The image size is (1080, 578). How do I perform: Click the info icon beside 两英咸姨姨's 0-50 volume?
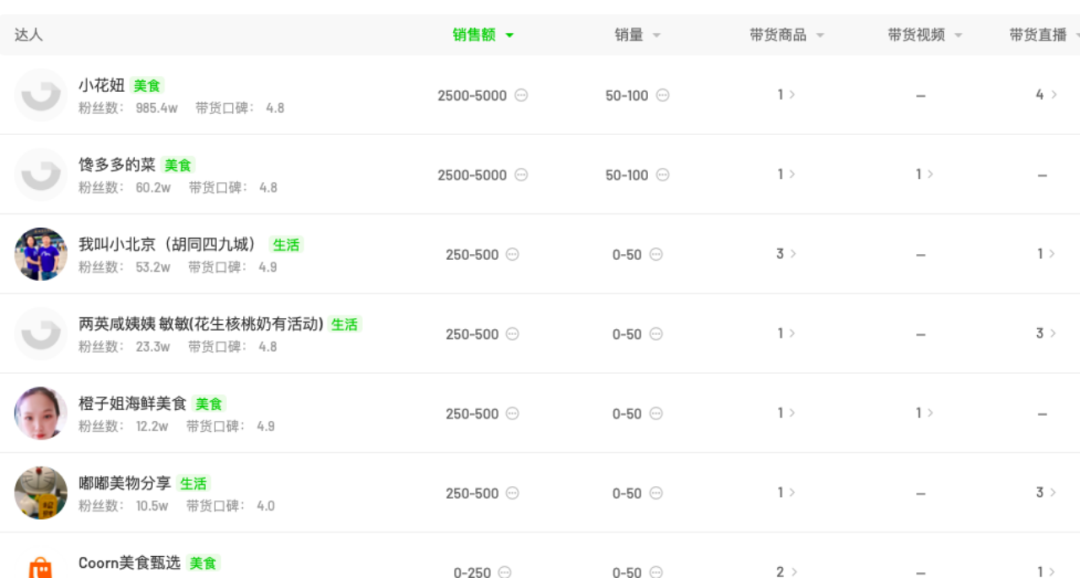point(655,334)
